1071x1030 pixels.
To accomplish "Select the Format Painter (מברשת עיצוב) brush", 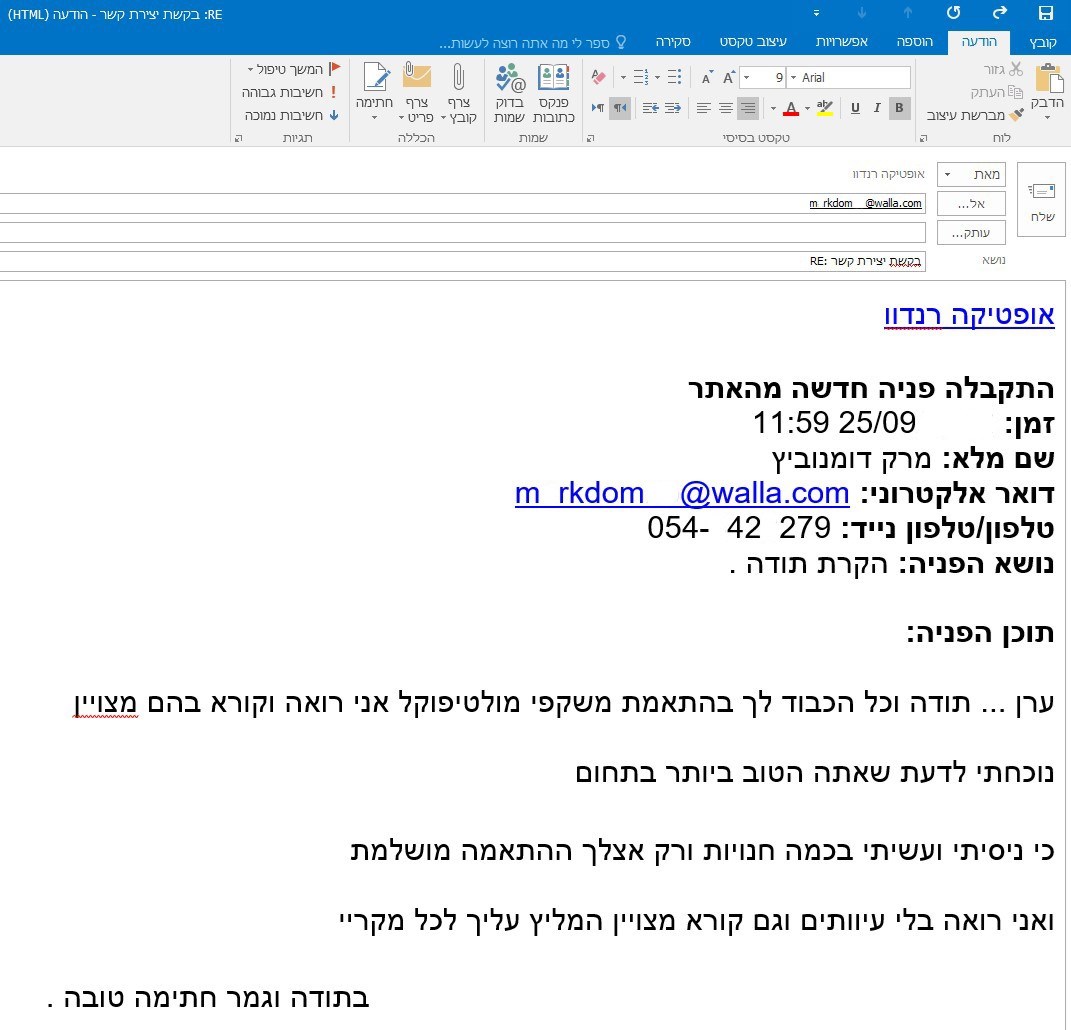I will coord(1017,115).
